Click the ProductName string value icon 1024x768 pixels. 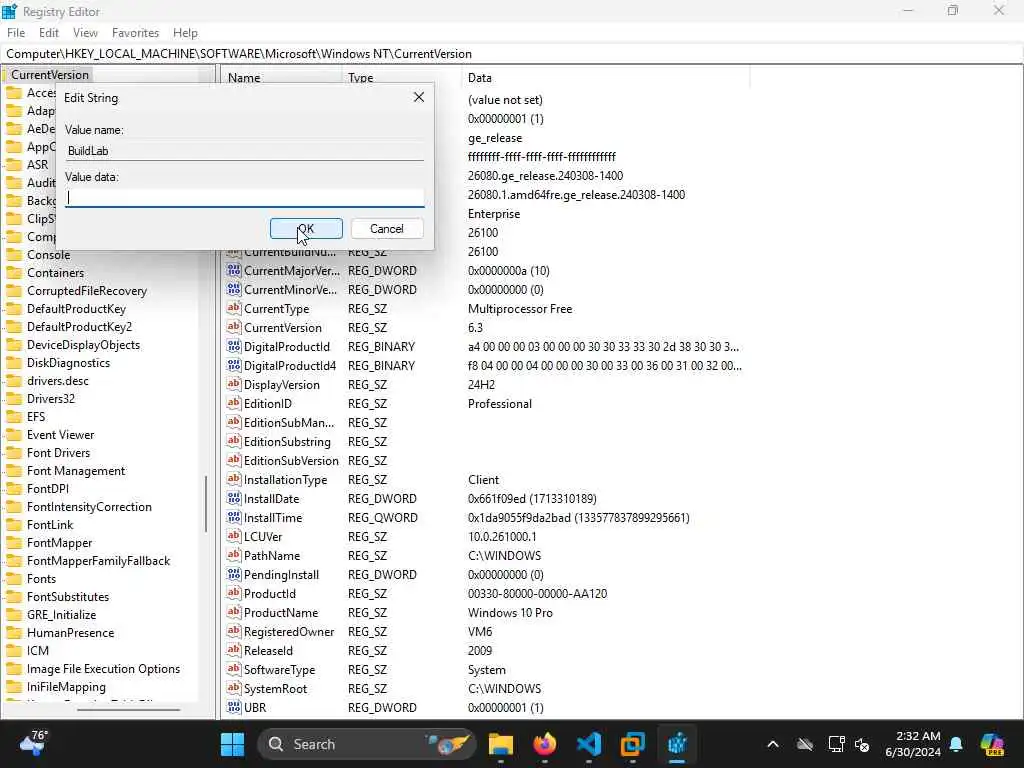234,612
